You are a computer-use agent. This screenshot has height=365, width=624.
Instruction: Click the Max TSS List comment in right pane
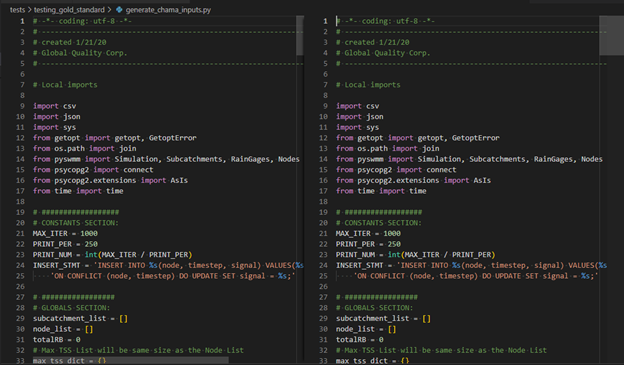point(441,350)
